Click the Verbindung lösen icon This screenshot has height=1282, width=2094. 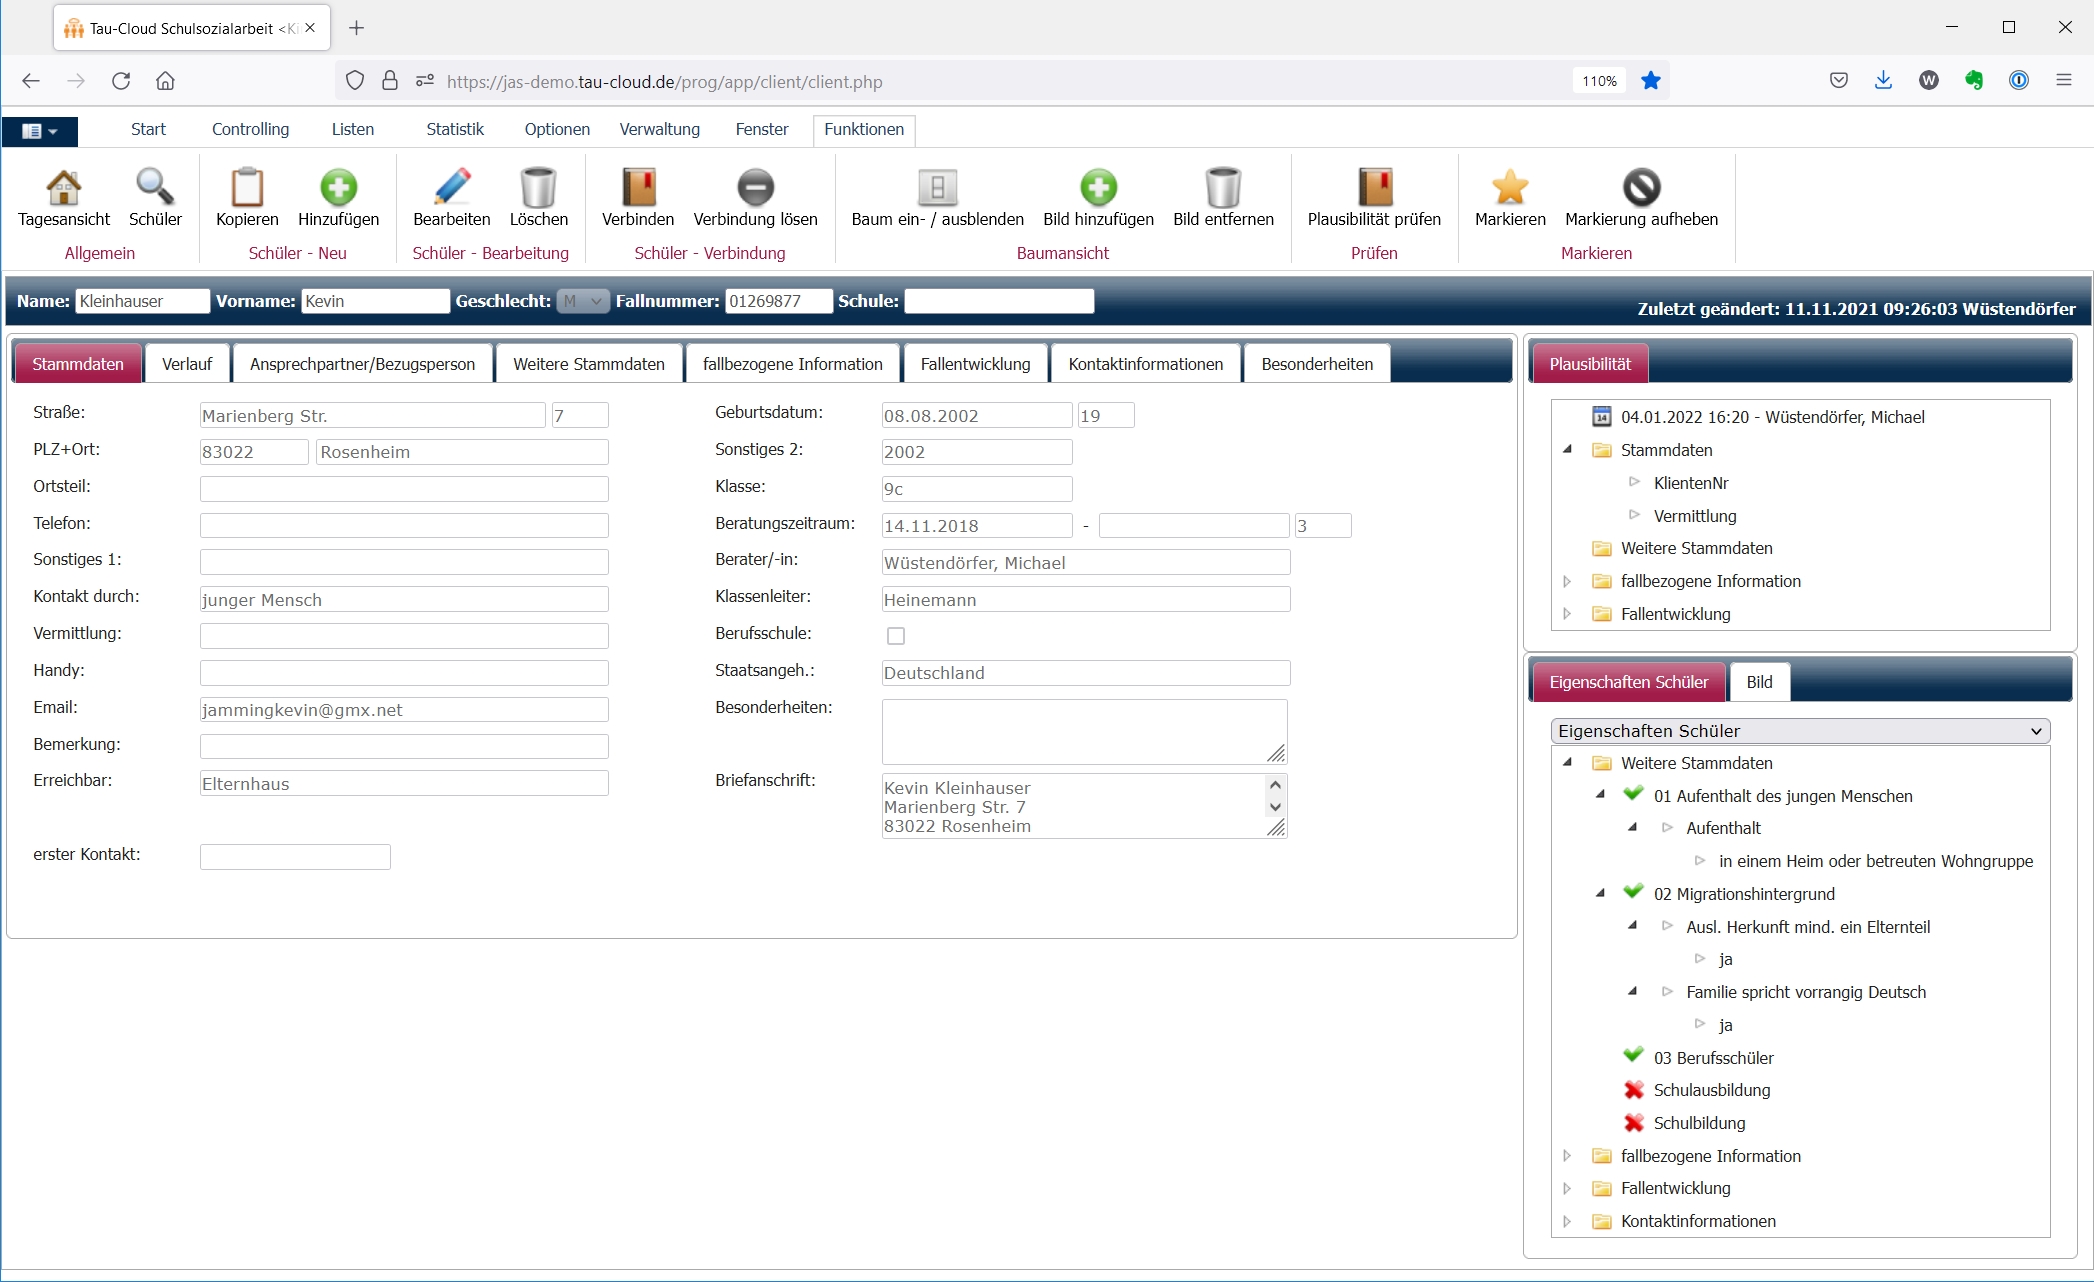tap(755, 188)
